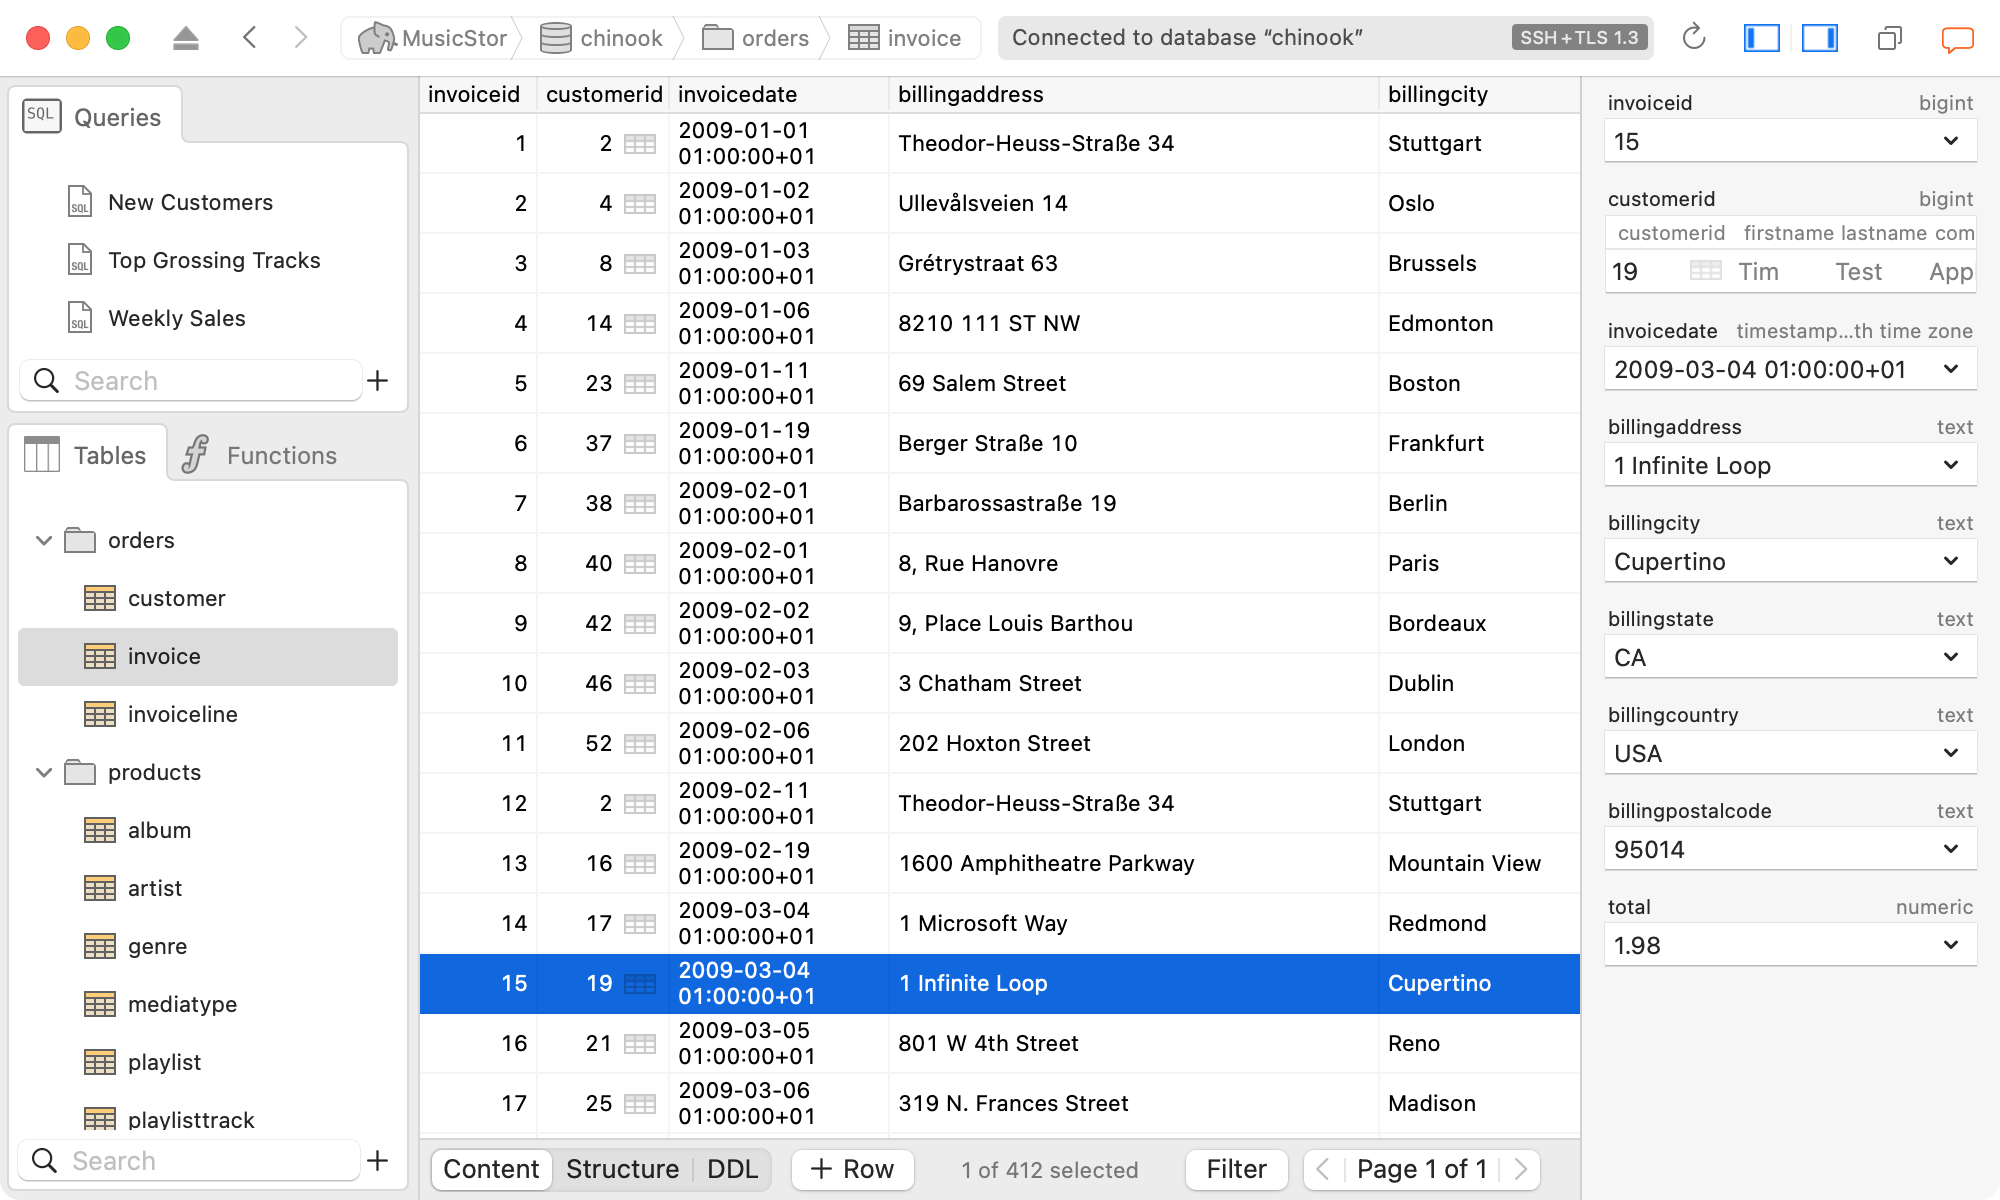This screenshot has height=1200, width=2000.
Task: Click the SQL query icon for Weekly Sales
Action: (x=77, y=317)
